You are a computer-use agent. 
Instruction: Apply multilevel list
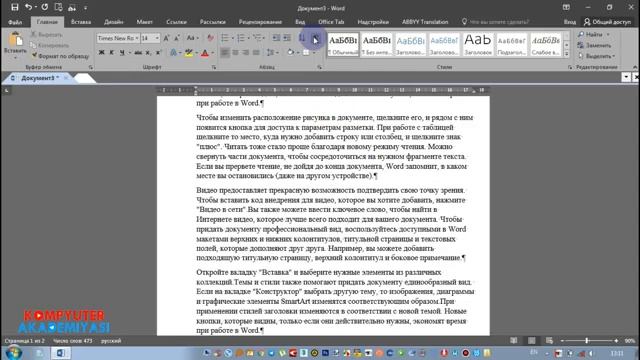tap(257, 38)
